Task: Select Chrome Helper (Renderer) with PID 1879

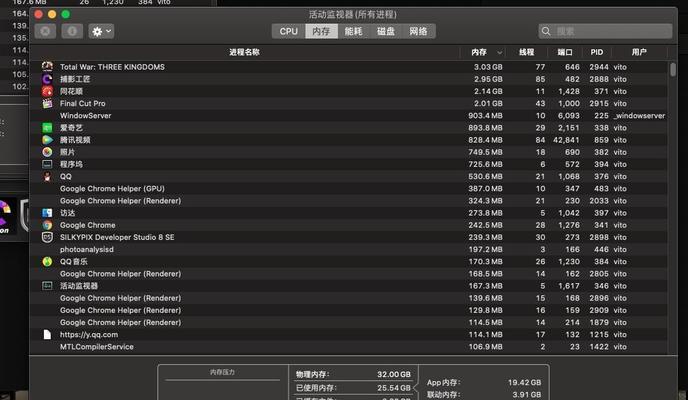Action: click(349, 322)
